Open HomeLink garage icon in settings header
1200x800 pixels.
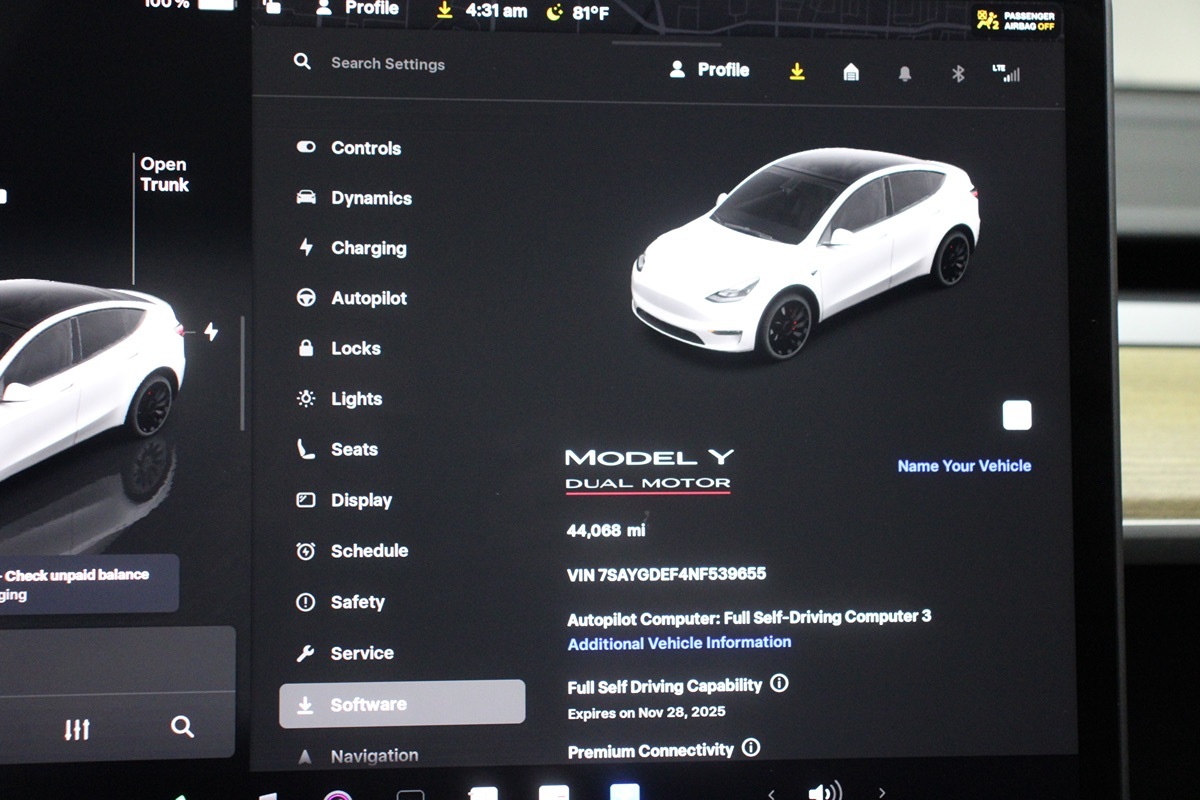pyautogui.click(x=851, y=72)
